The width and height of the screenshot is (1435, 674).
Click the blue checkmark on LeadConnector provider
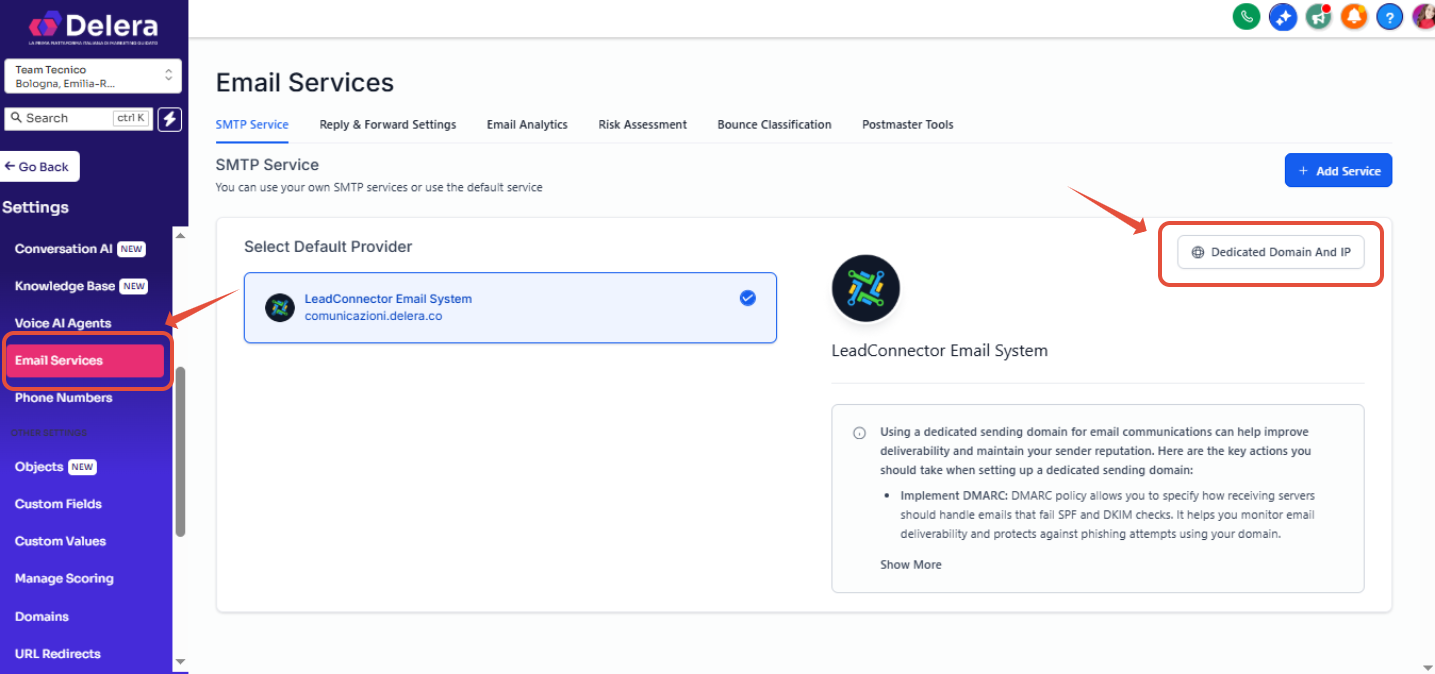tap(747, 298)
